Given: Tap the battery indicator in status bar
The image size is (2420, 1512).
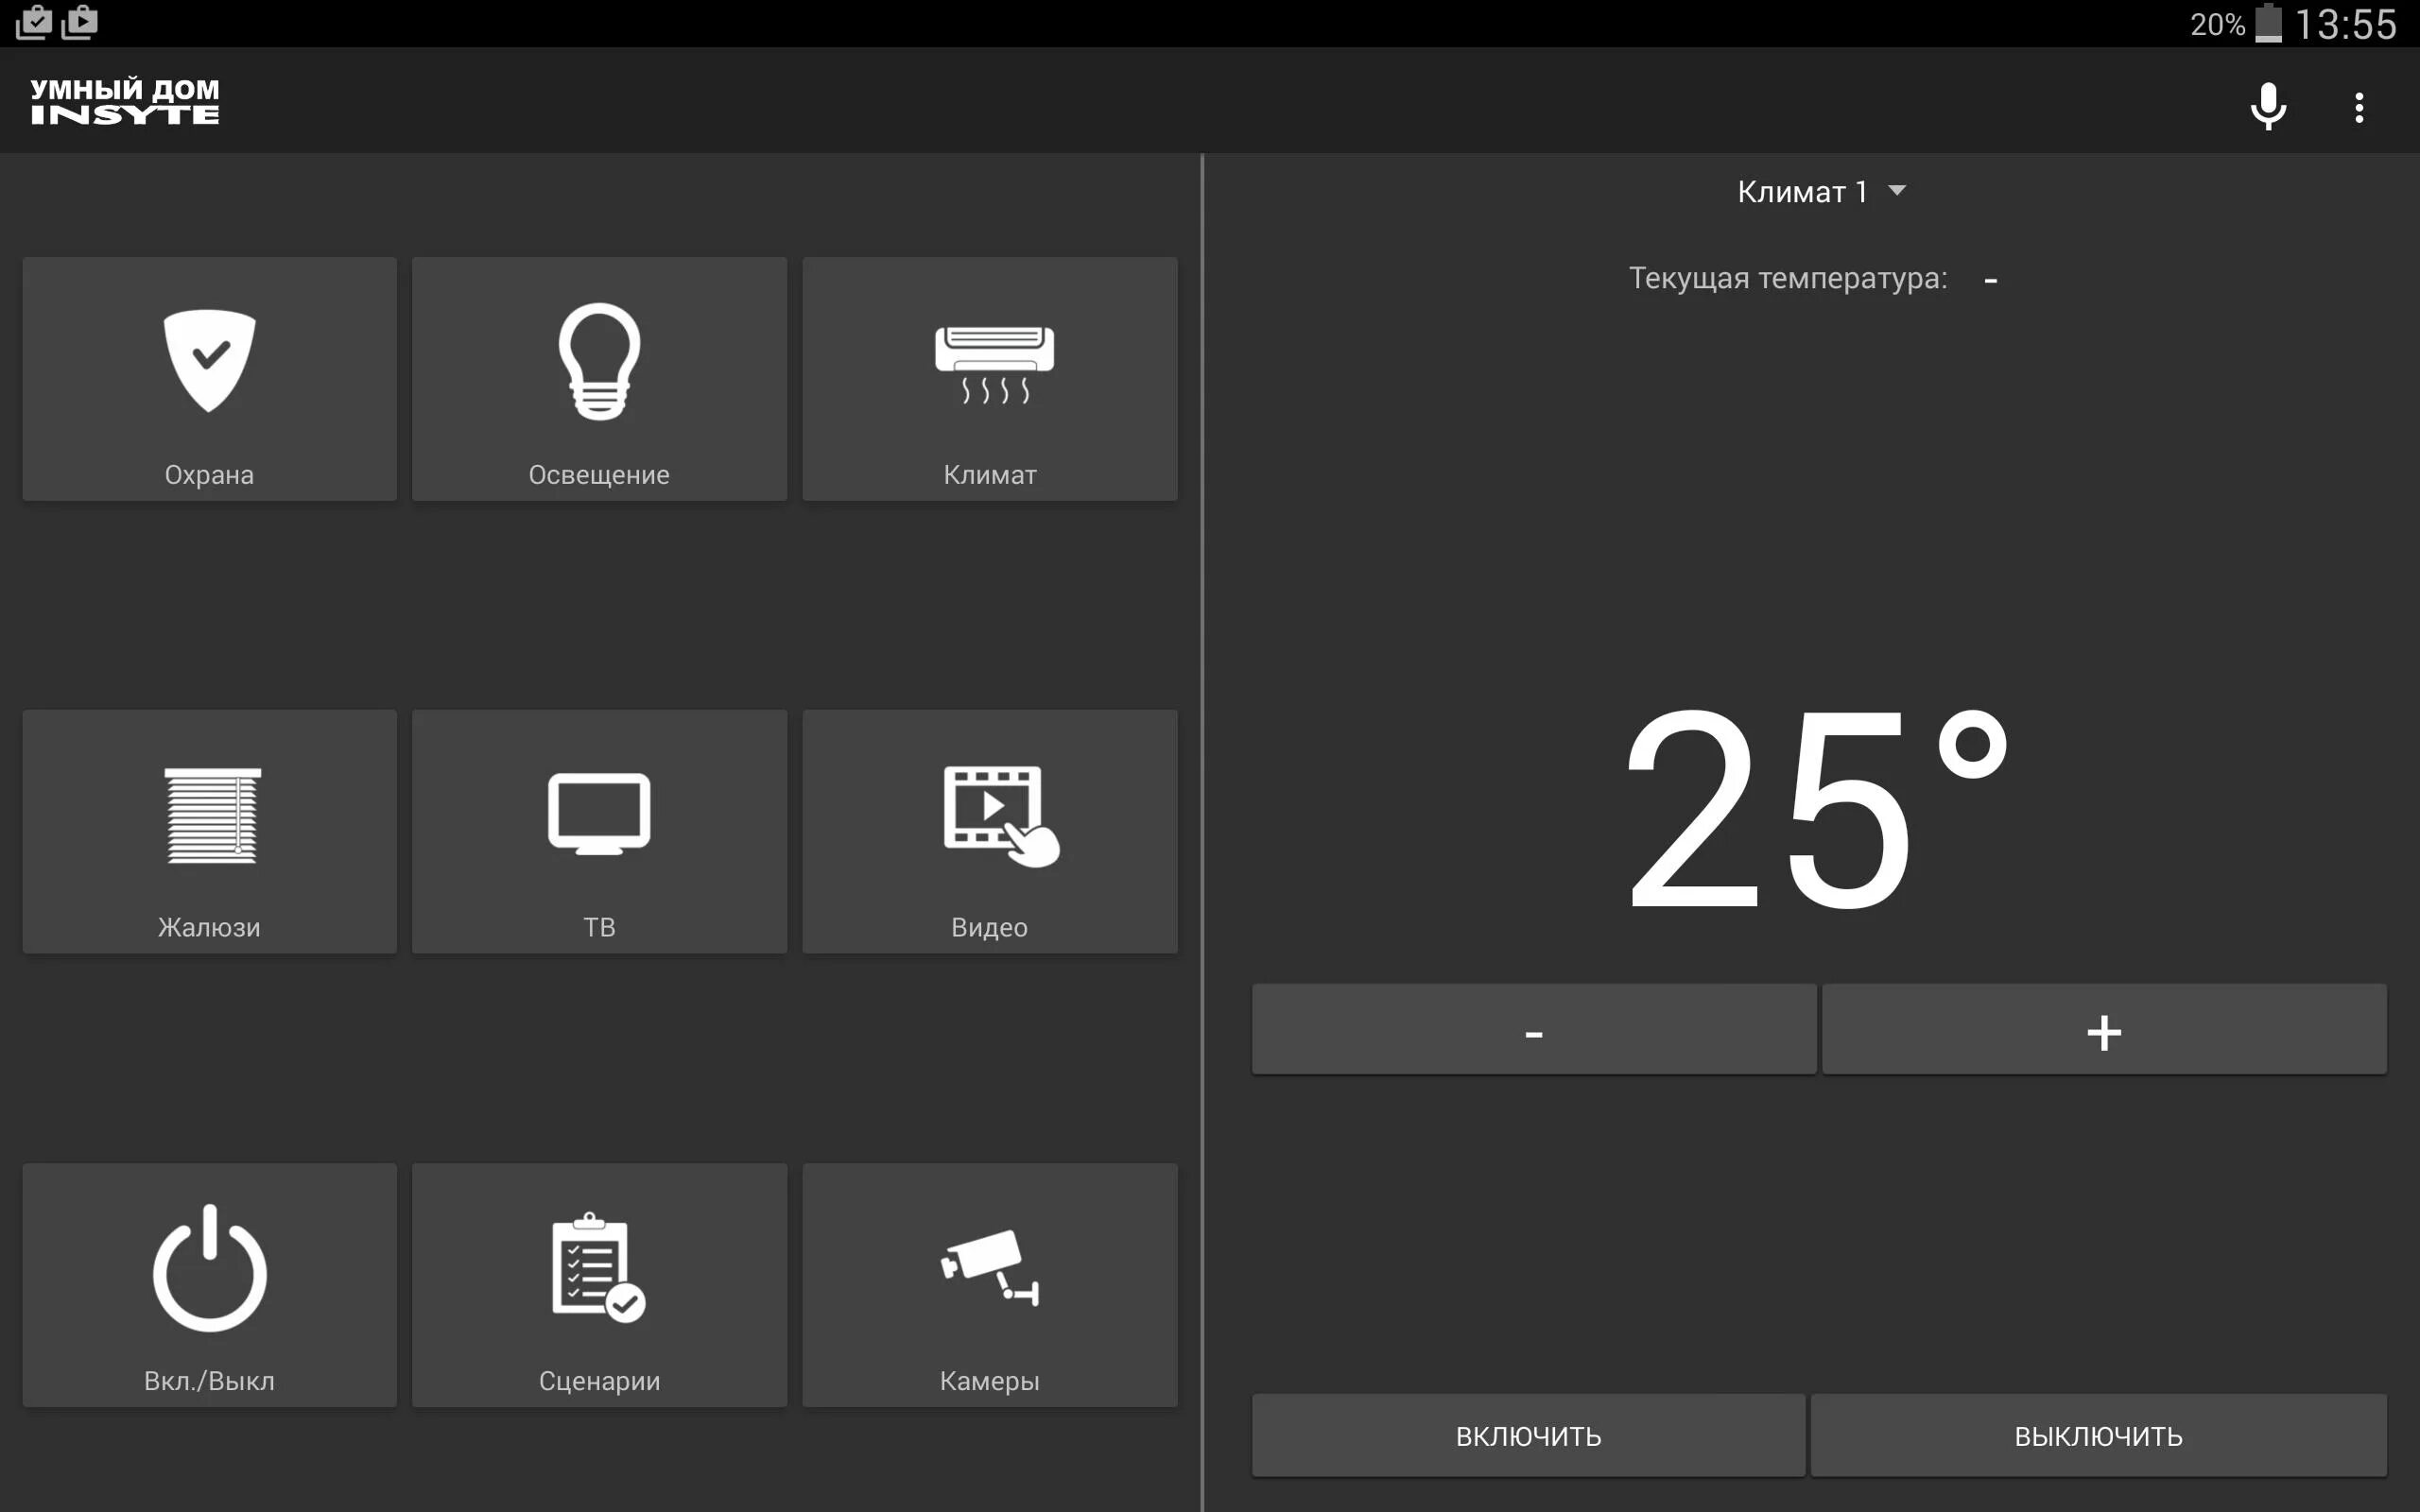Looking at the screenshot, I should pyautogui.click(x=2267, y=24).
